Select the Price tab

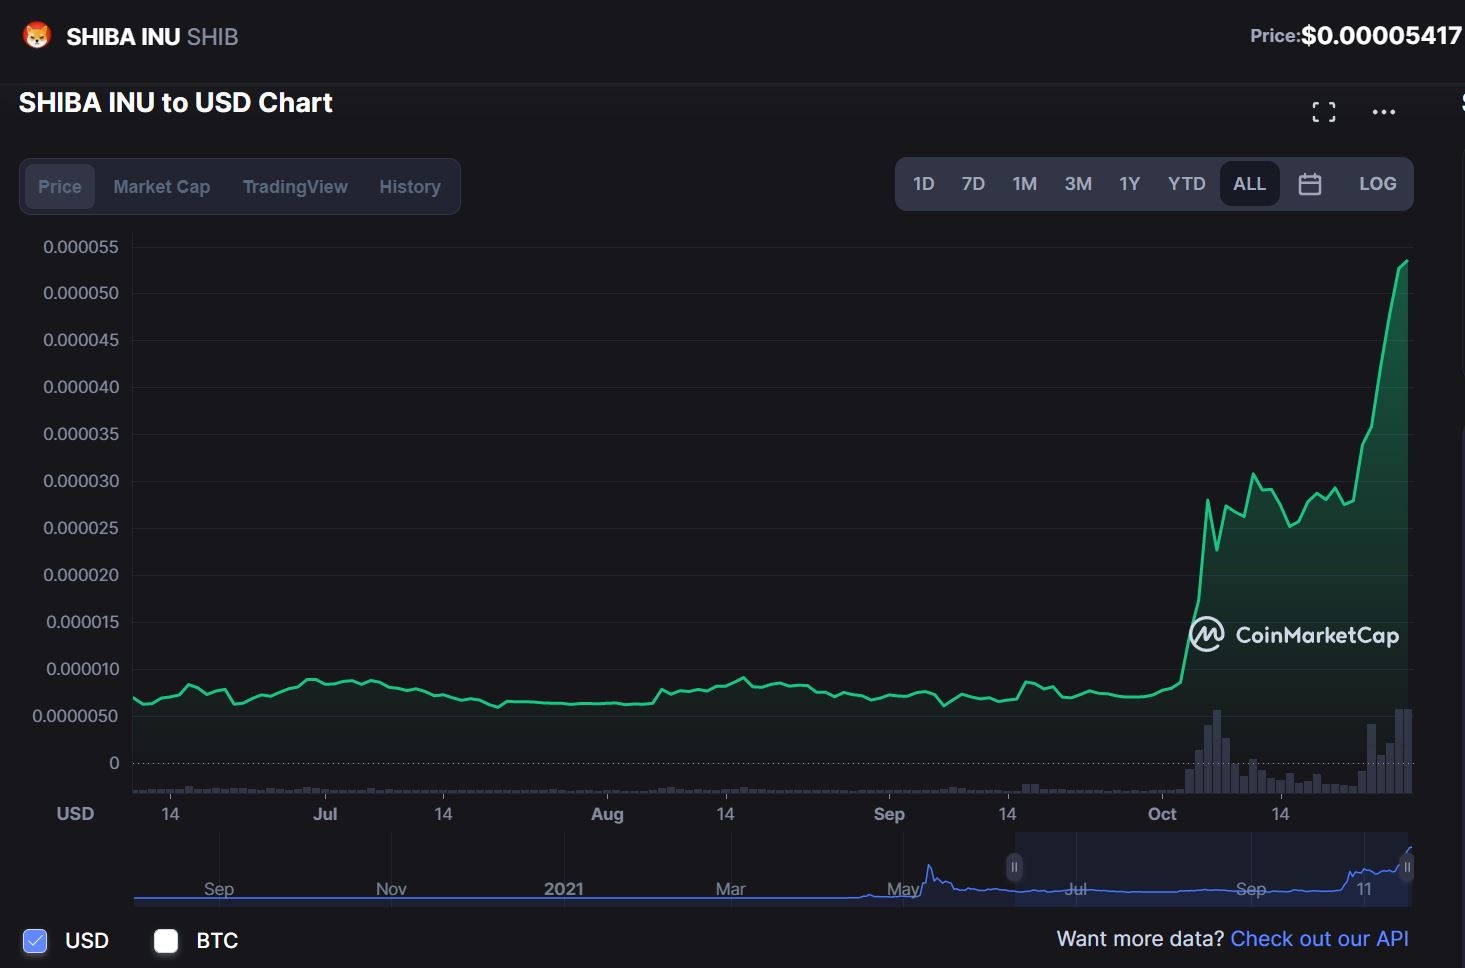pos(60,187)
